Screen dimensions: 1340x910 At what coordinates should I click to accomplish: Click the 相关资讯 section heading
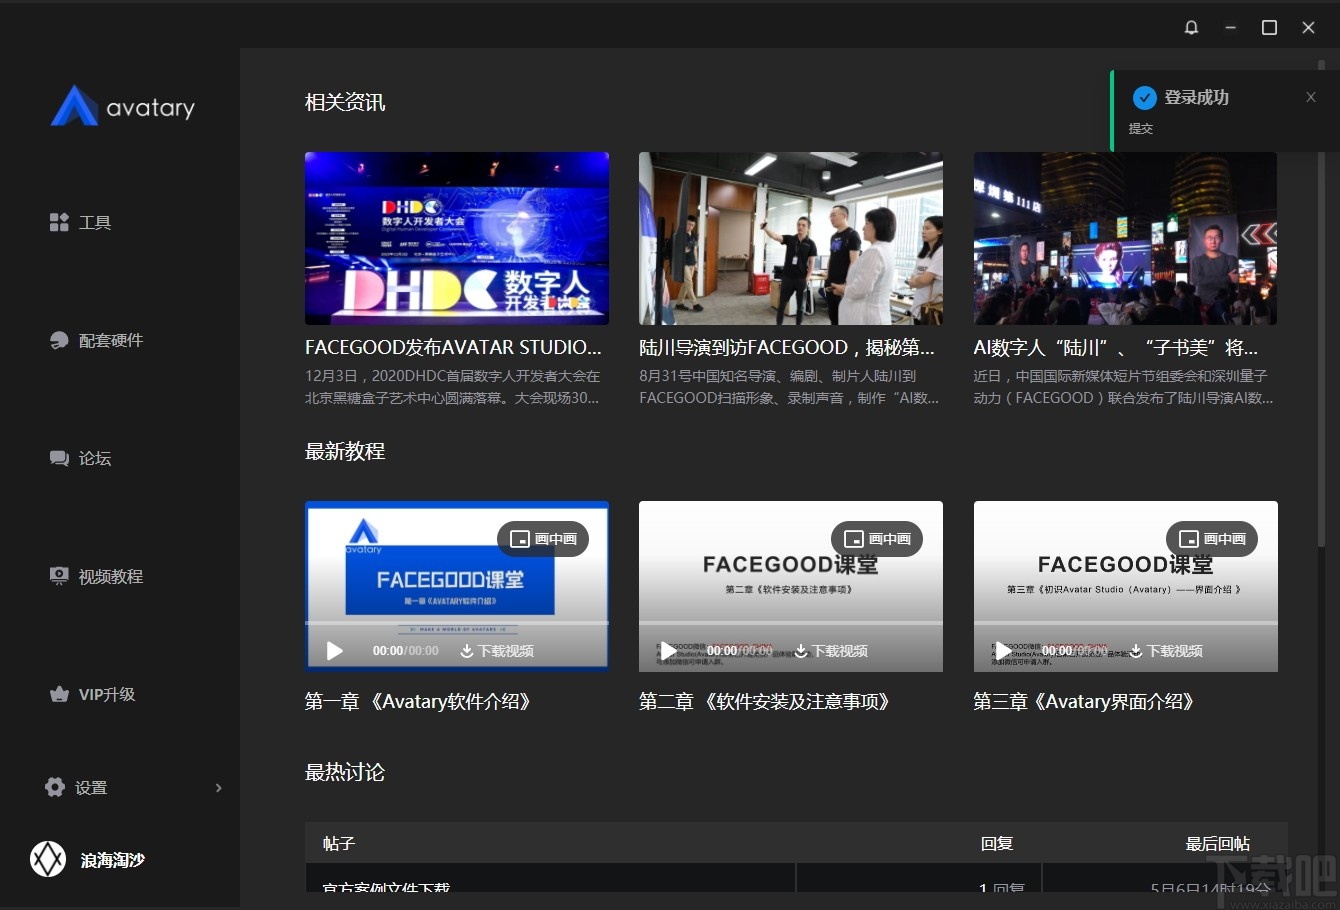[x=345, y=102]
